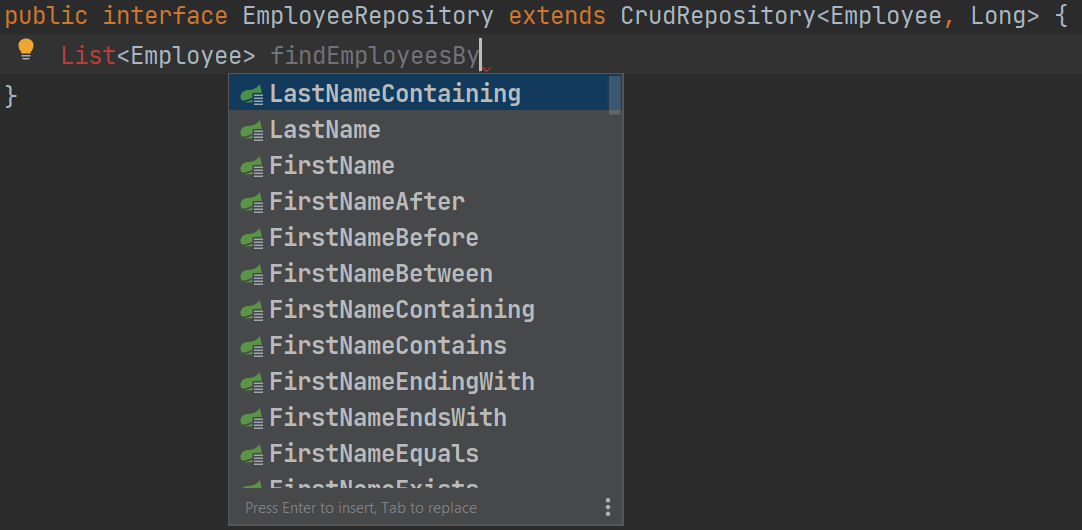Pick the FirstNameContains suggestion
Image resolution: width=1082 pixels, height=530 pixels.
[x=388, y=346]
